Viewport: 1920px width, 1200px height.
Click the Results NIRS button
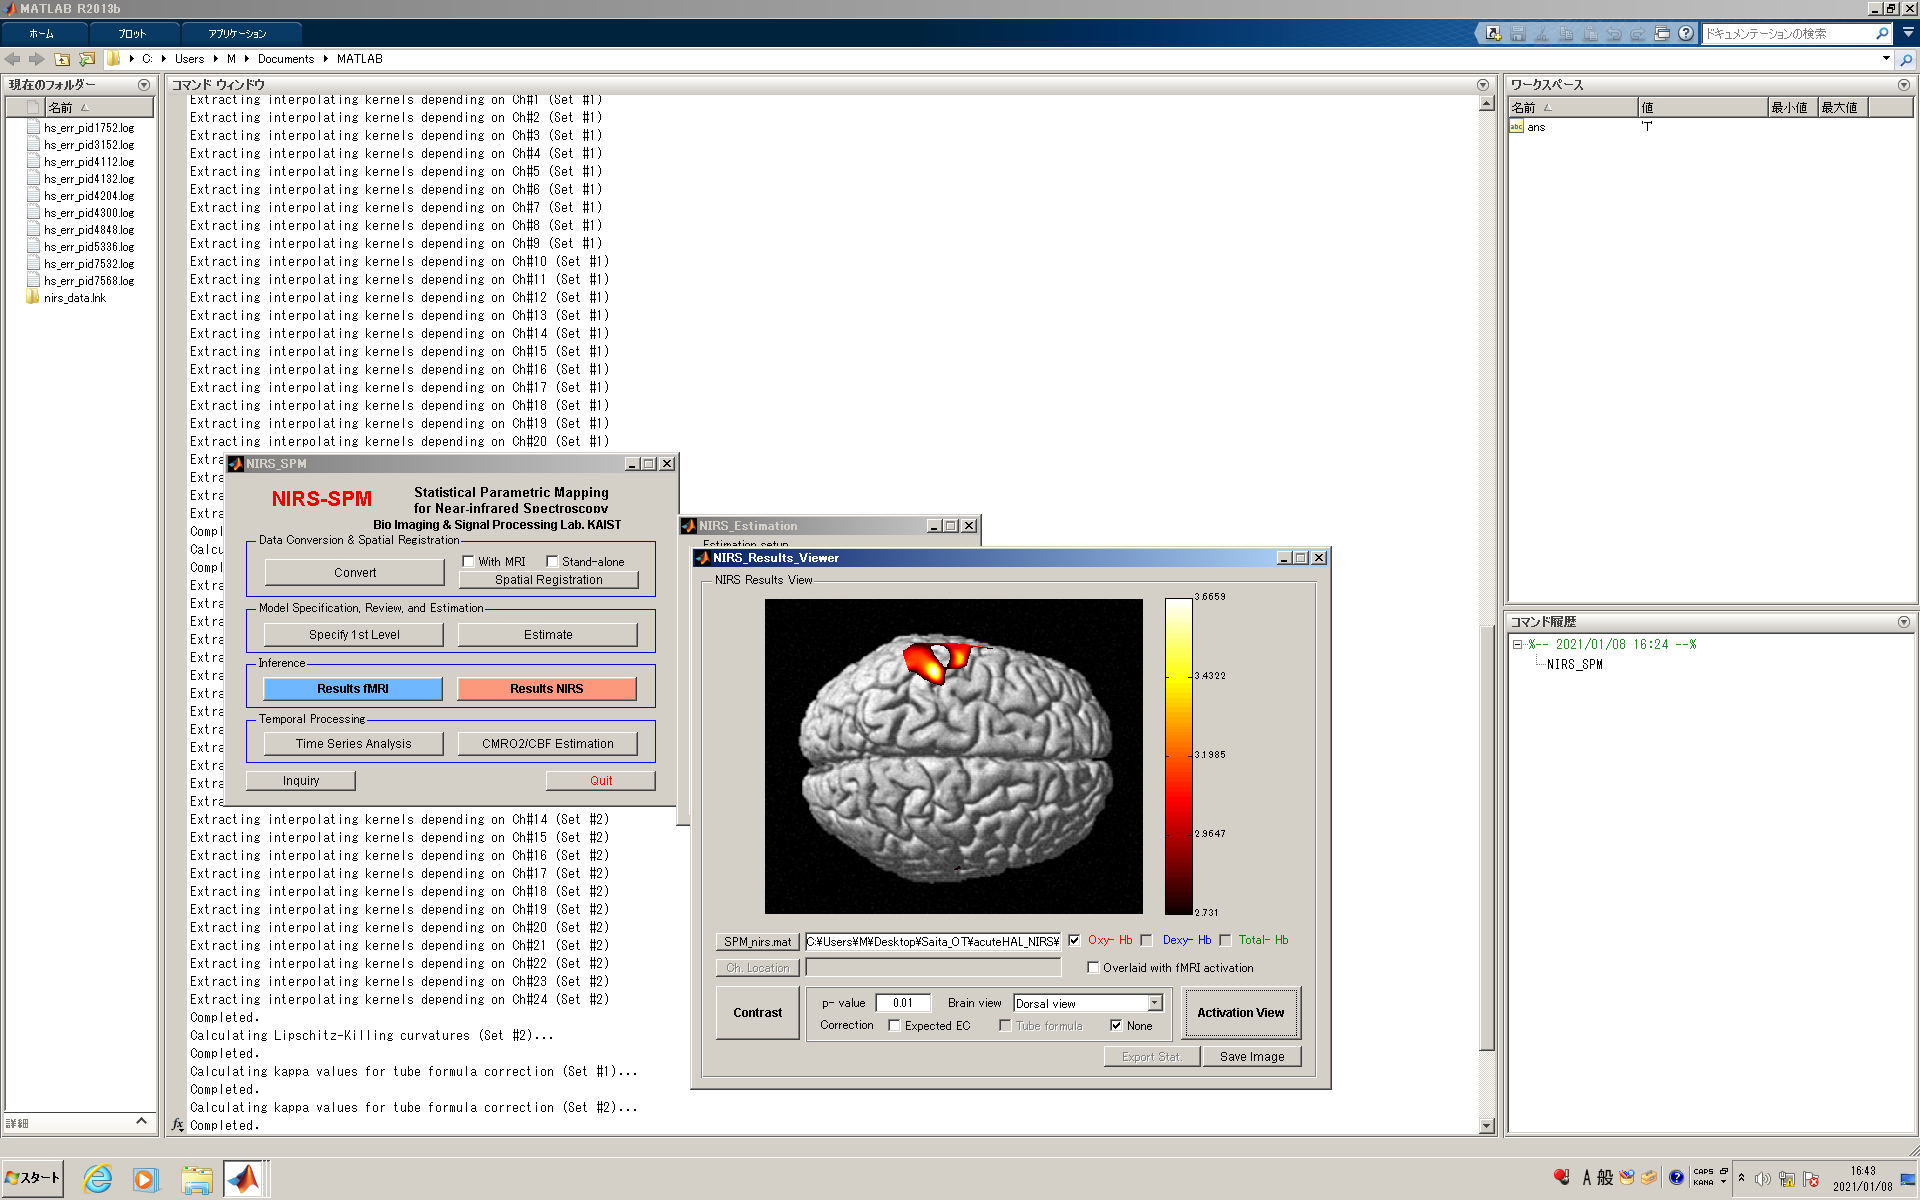(x=546, y=689)
